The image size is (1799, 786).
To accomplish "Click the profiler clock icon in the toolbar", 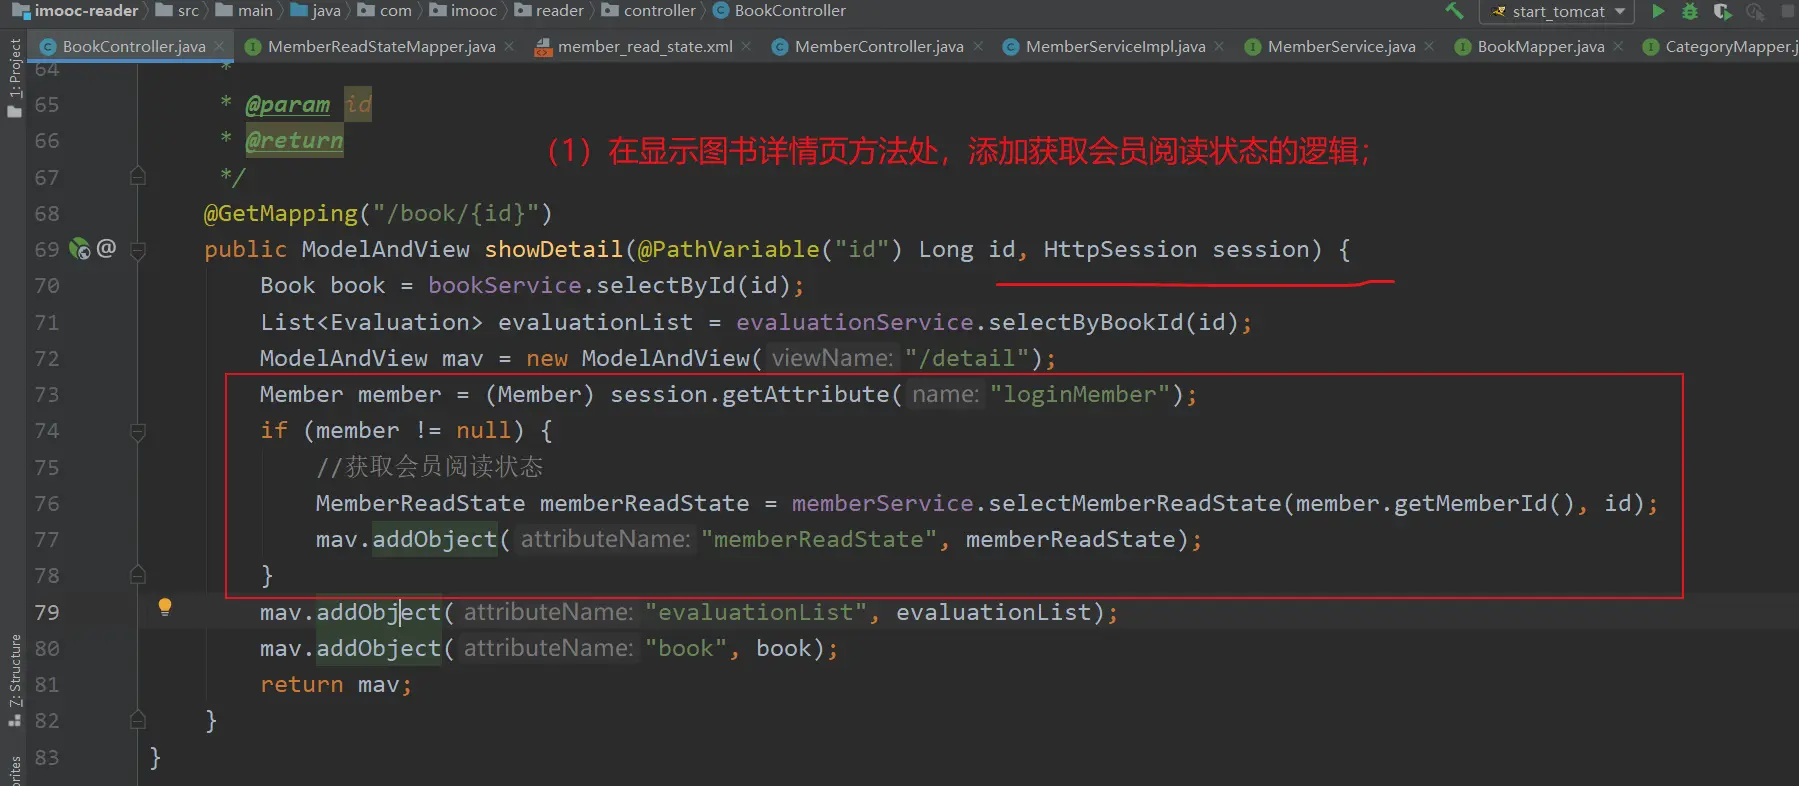I will (x=1755, y=11).
